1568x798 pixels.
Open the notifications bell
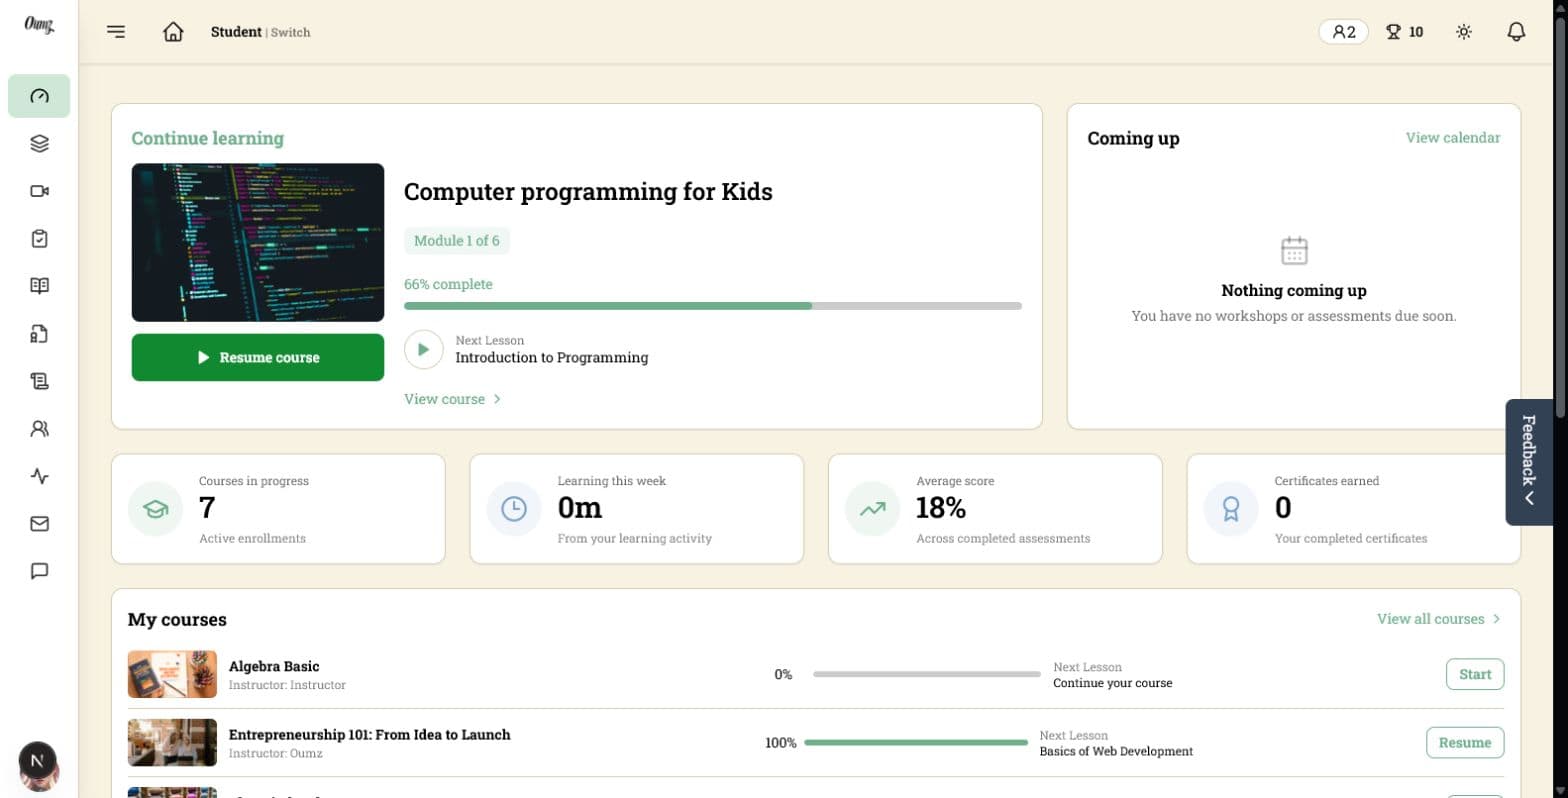coord(1516,32)
